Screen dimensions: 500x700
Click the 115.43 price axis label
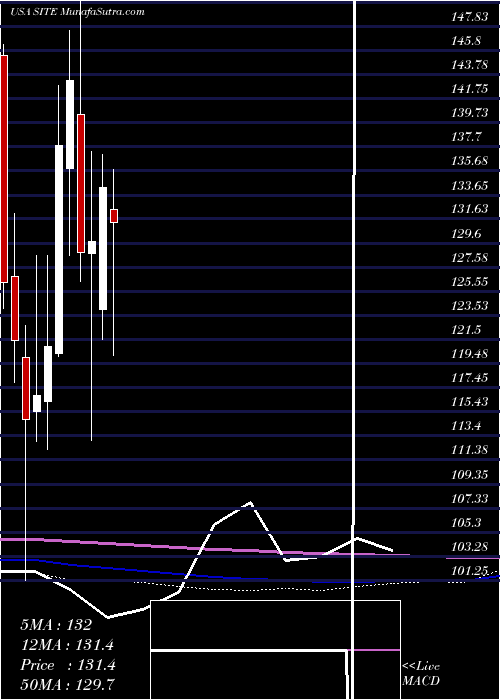[x=470, y=402]
